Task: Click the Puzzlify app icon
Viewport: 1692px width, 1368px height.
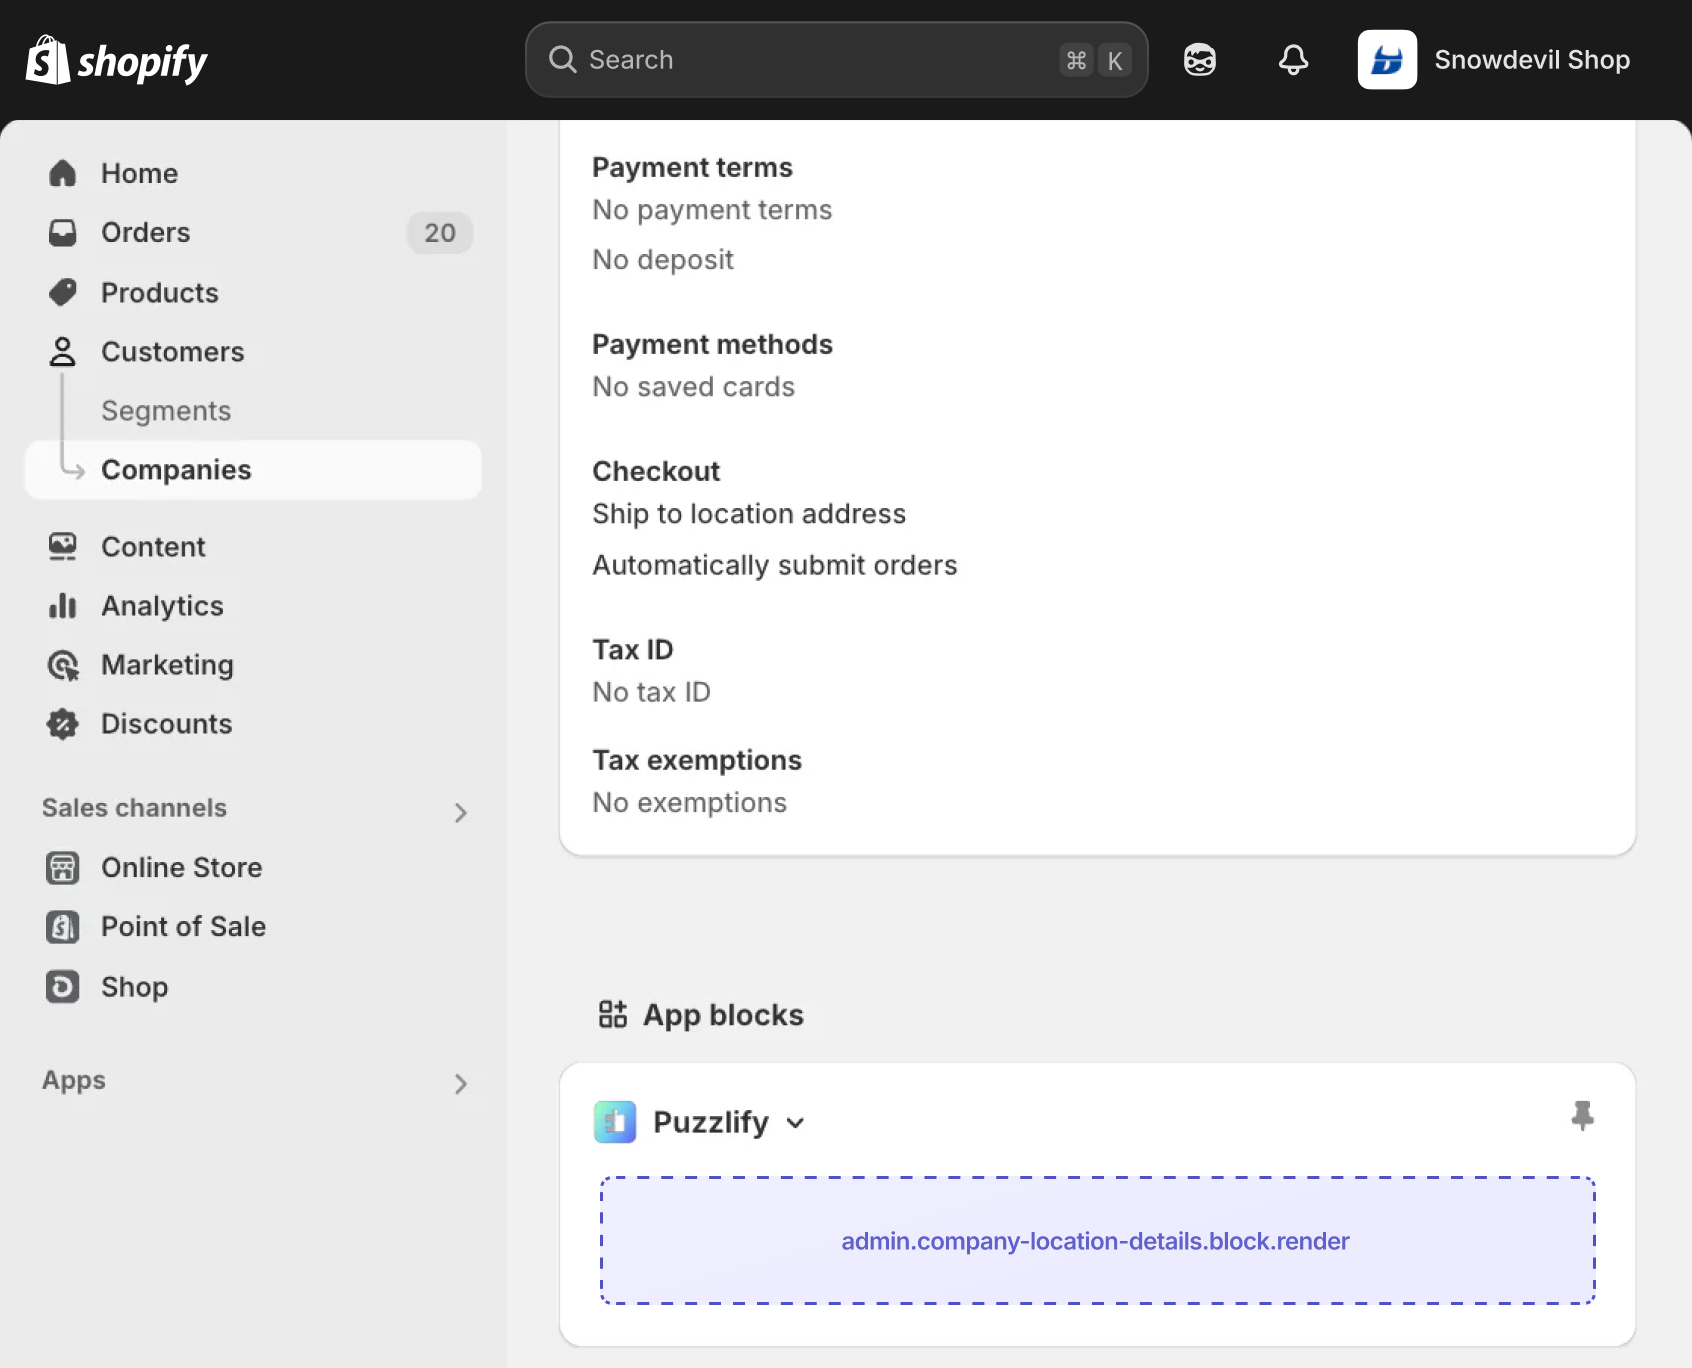Action: tap(615, 1122)
